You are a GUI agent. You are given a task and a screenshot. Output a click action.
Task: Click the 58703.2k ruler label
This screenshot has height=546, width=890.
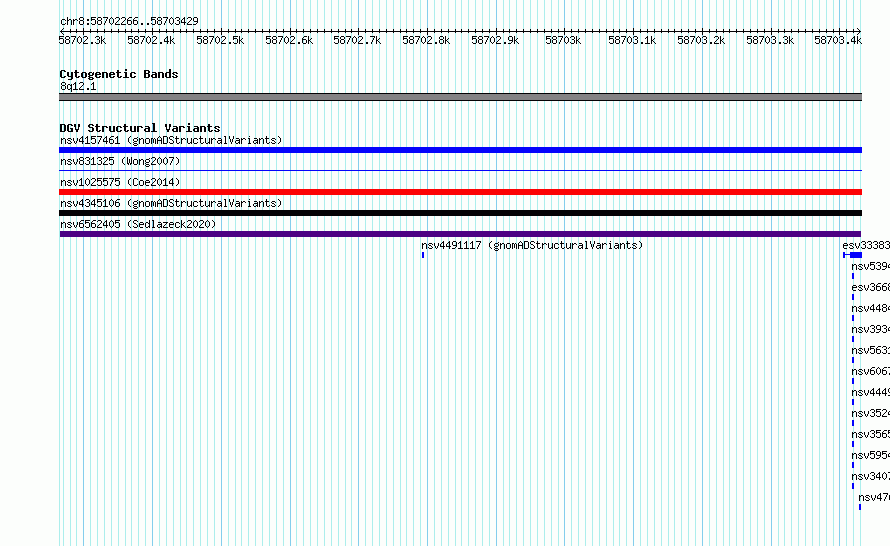pyautogui.click(x=701, y=40)
